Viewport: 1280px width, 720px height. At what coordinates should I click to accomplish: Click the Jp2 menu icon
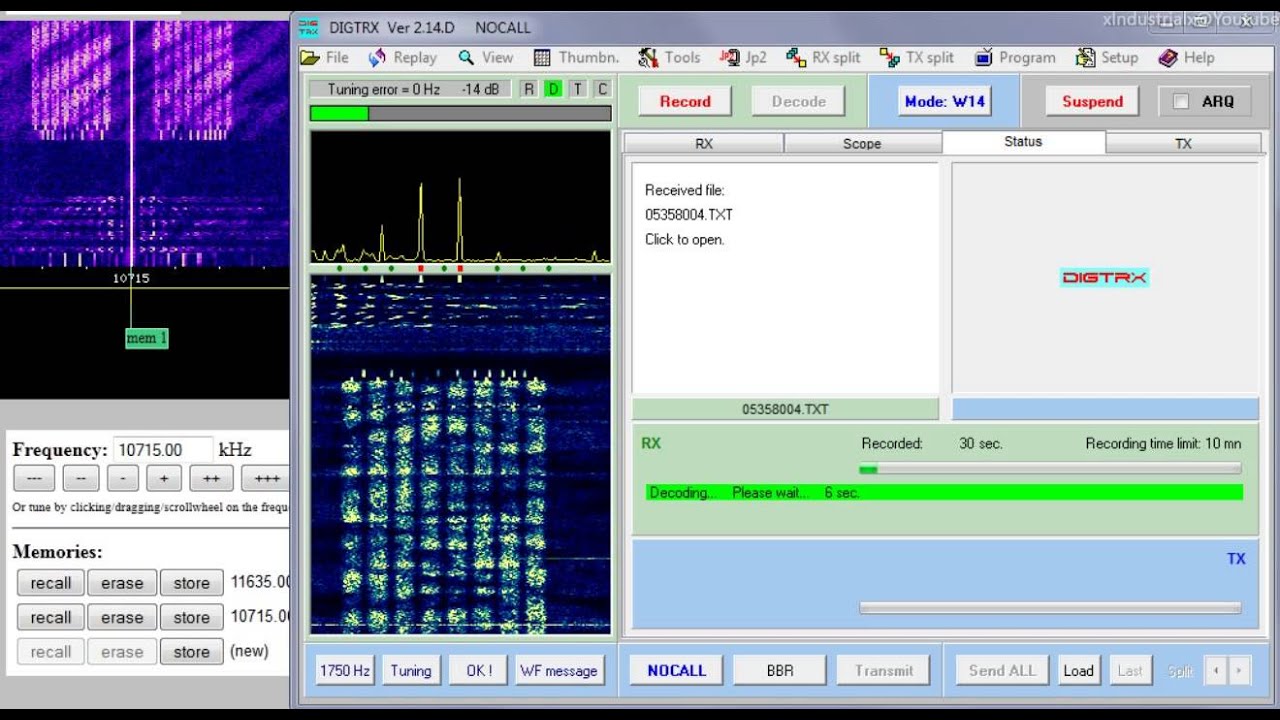(730, 58)
